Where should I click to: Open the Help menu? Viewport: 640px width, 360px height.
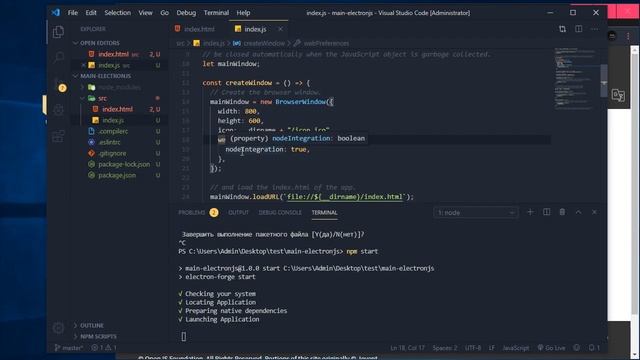coord(243,13)
